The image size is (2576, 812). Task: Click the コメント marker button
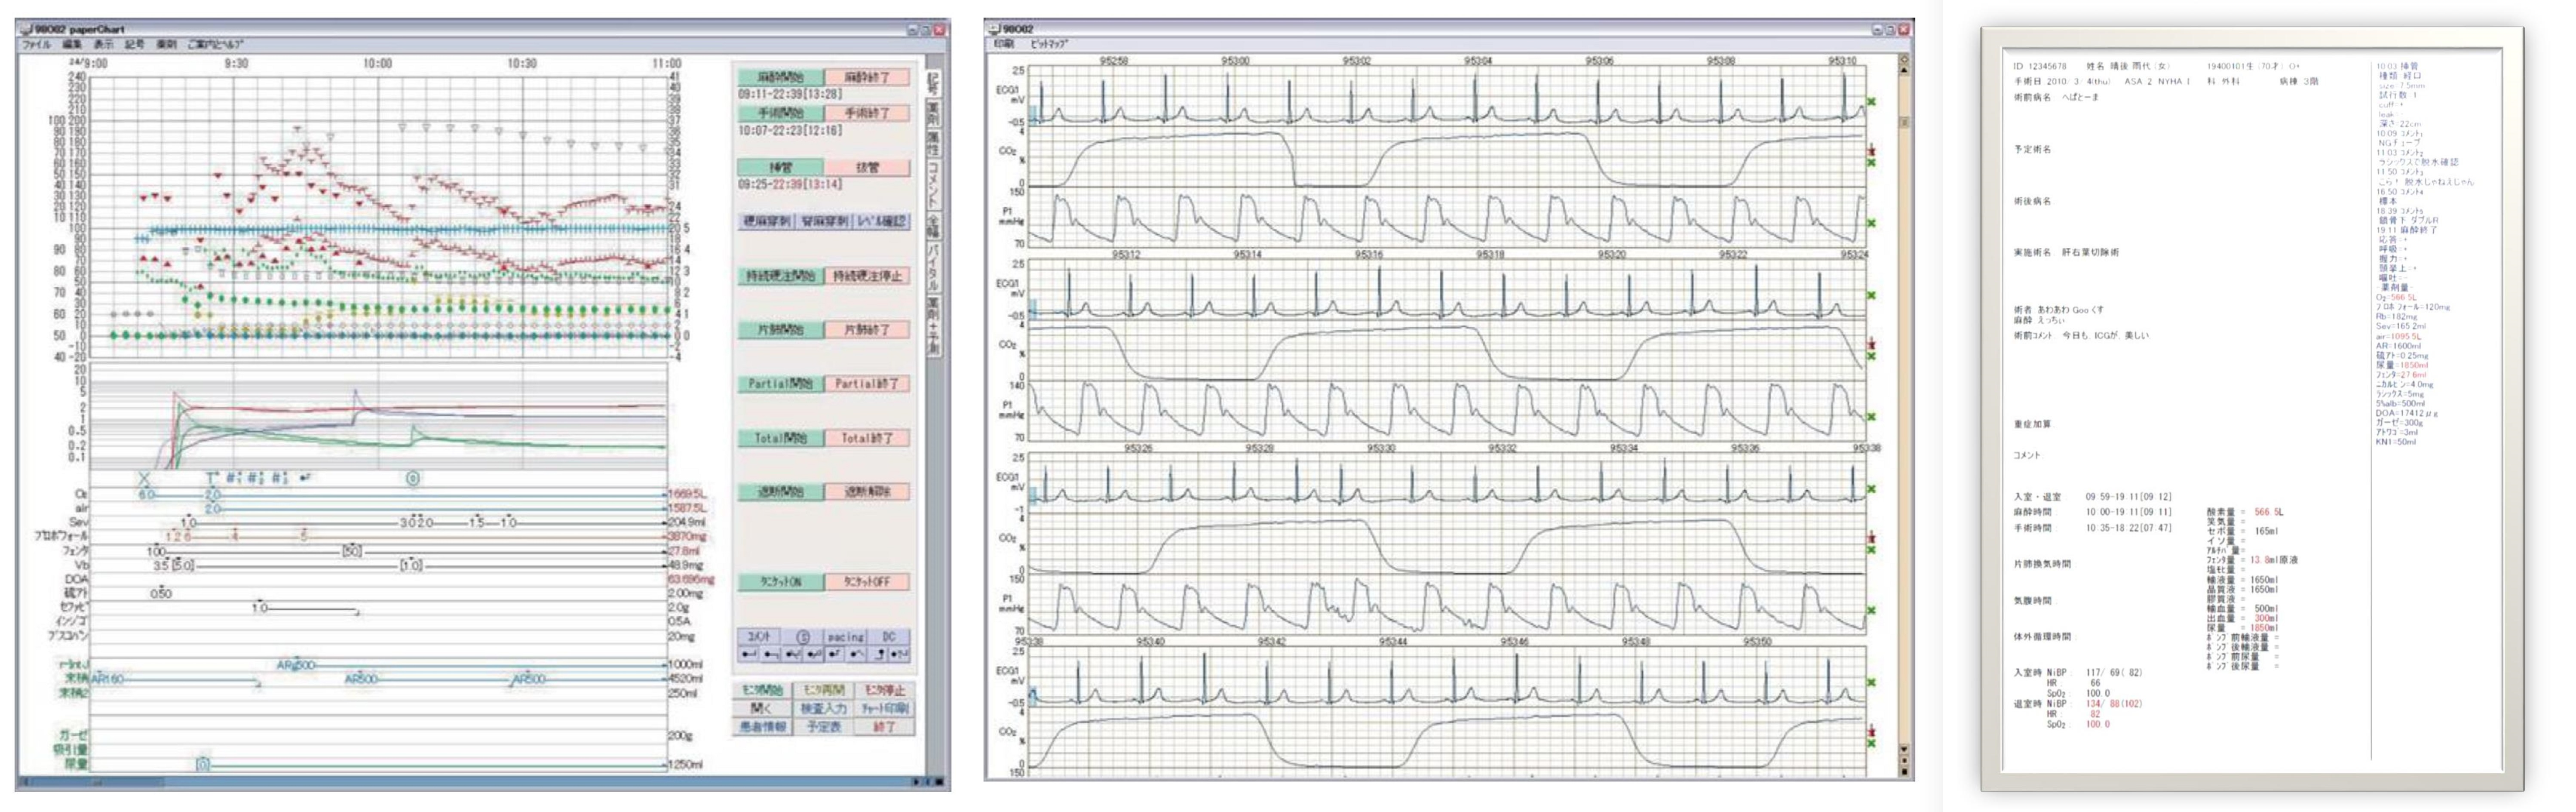tap(759, 636)
